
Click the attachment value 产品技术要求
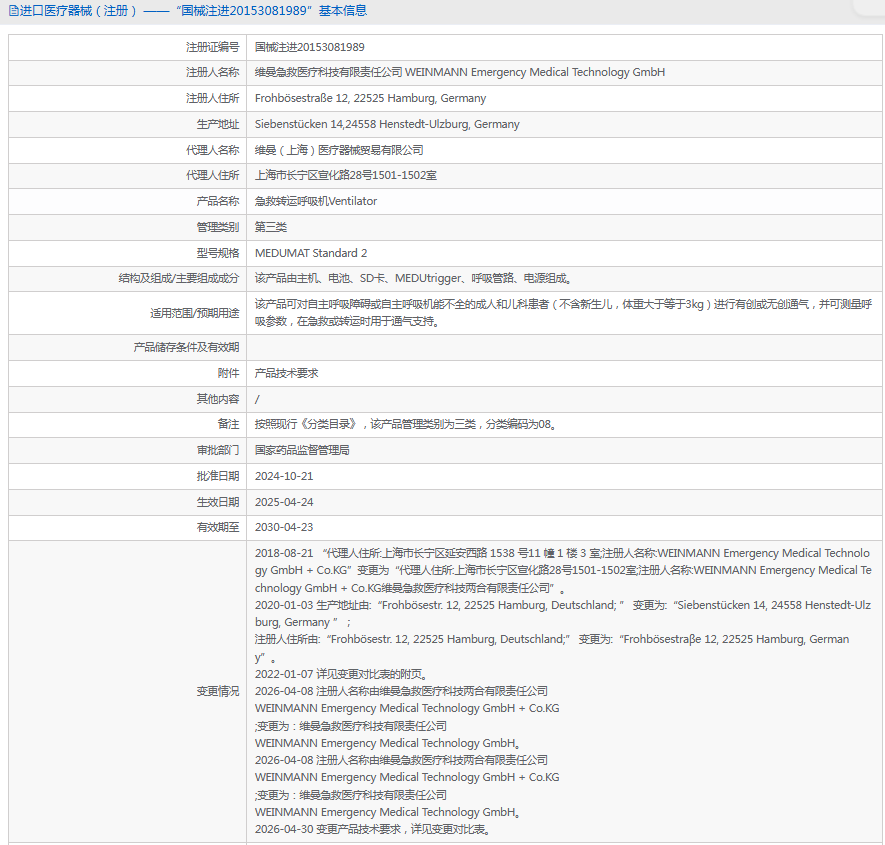287,373
